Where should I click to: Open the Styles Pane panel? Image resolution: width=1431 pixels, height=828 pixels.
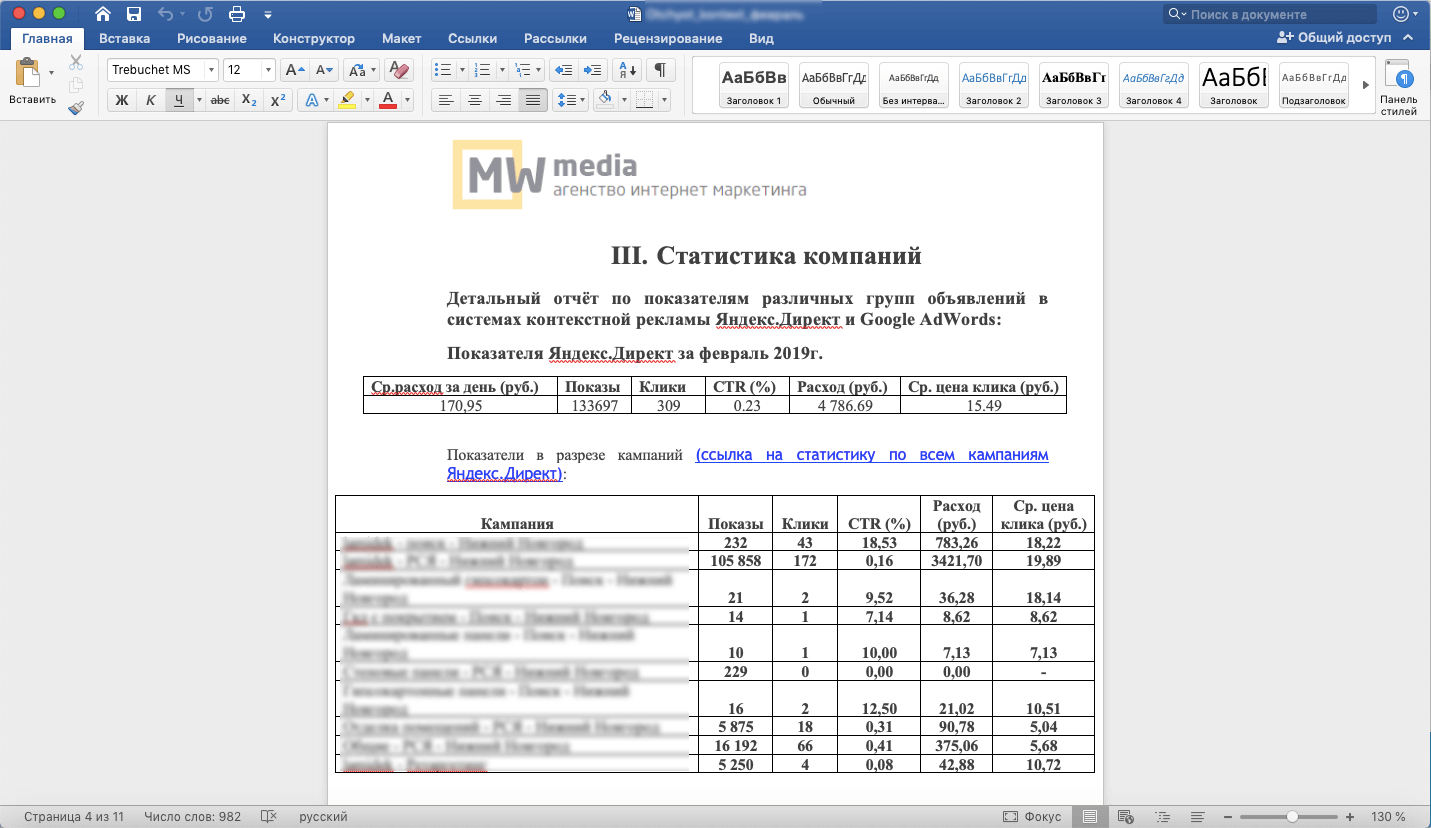[x=1398, y=87]
